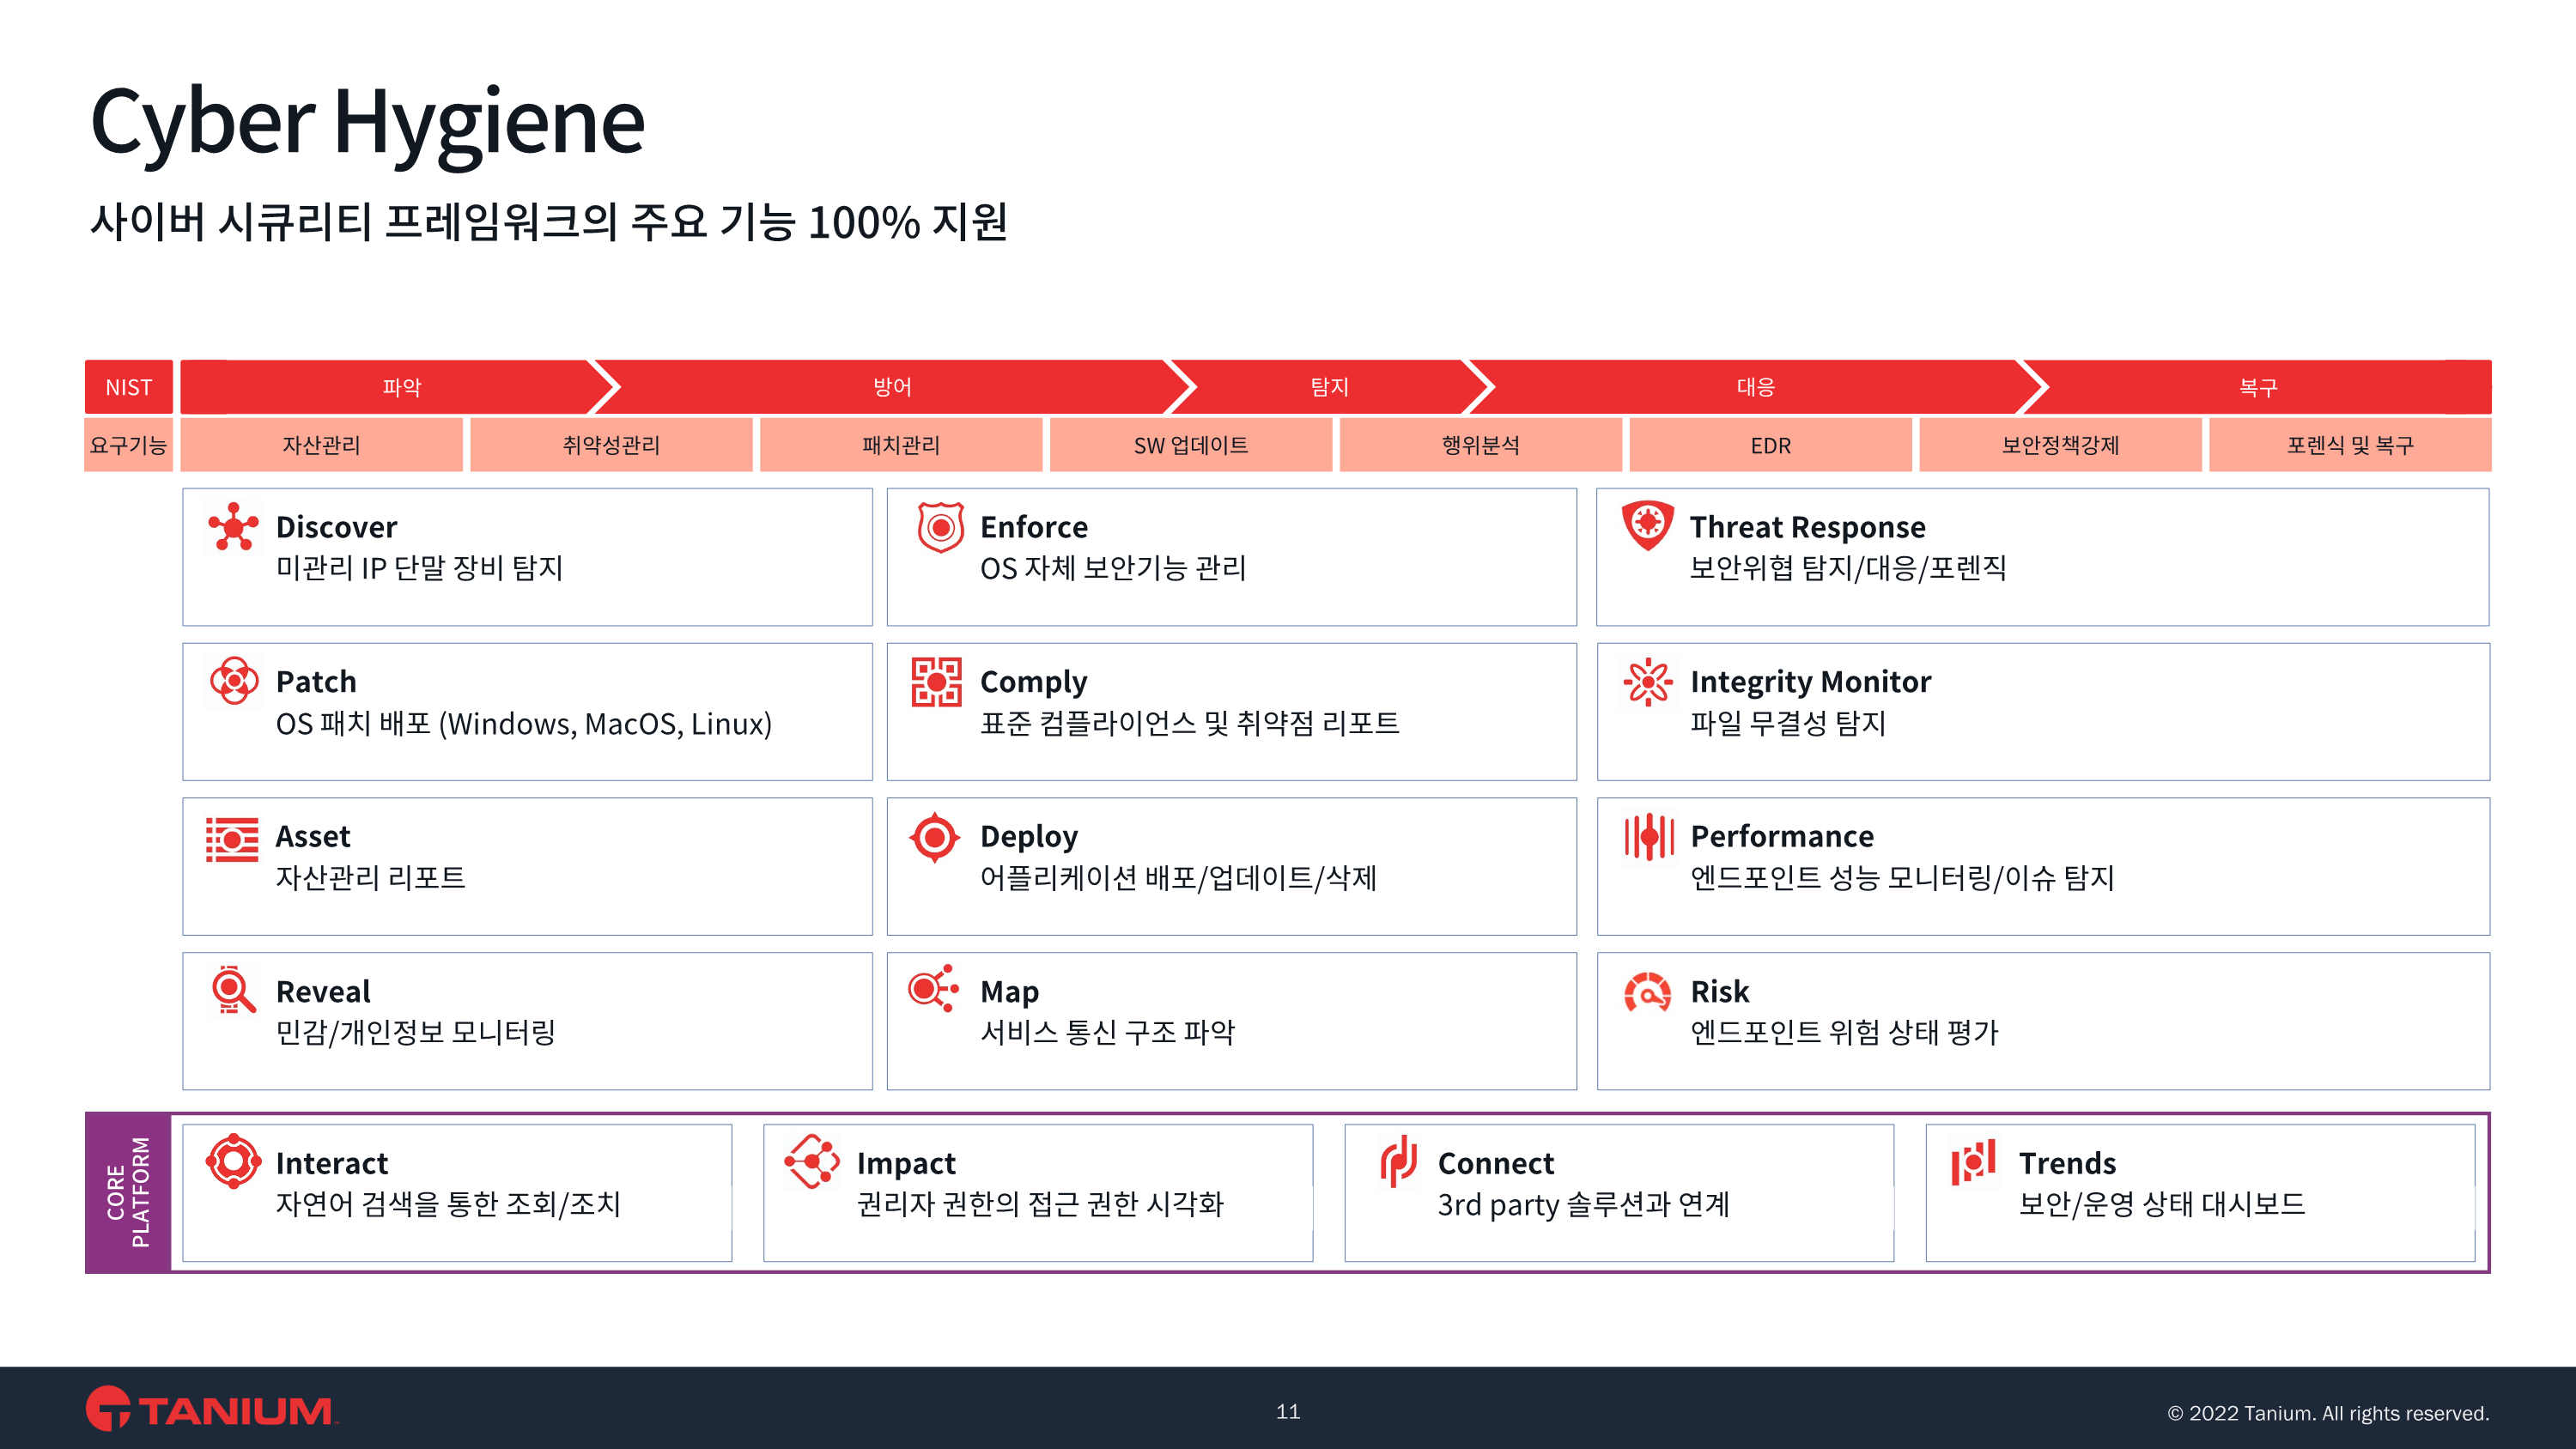The image size is (2576, 1449).
Task: Click the Deploy target icon
Action: coord(935,837)
